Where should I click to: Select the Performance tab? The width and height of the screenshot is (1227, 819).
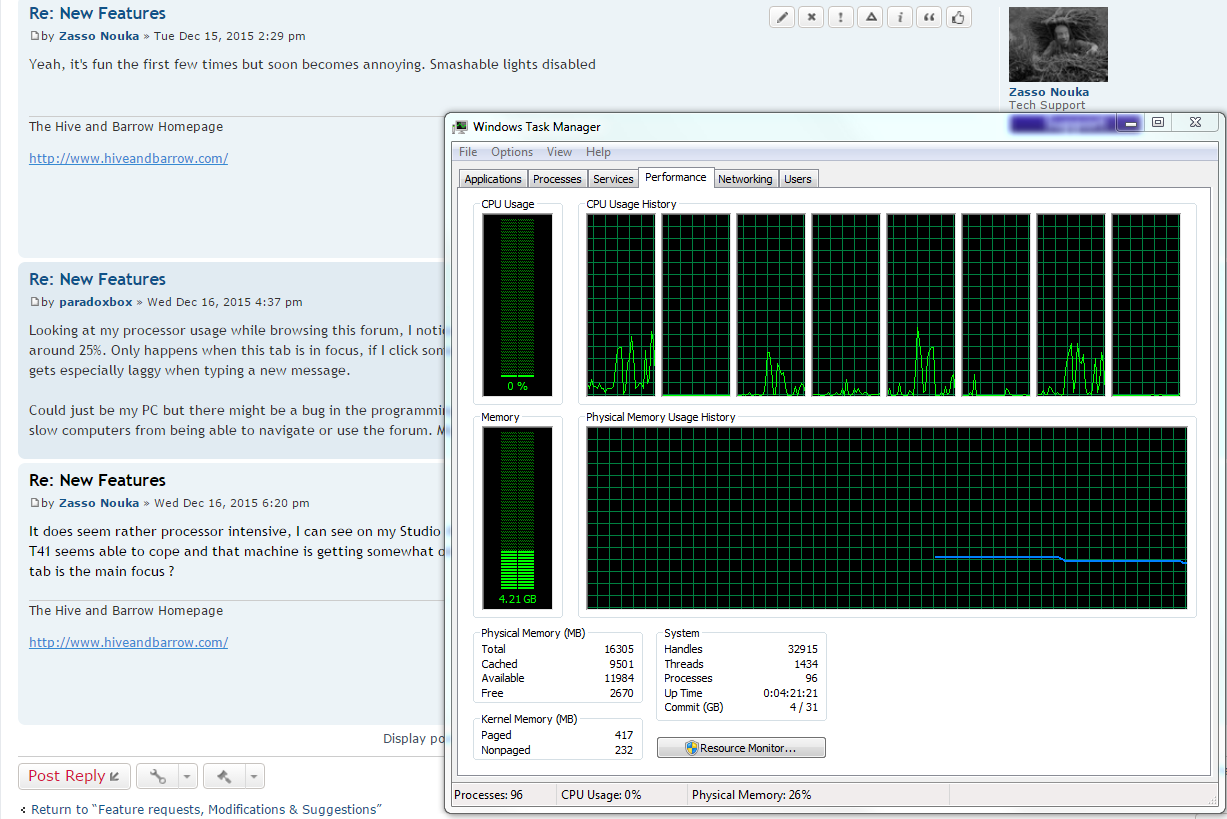(676, 177)
